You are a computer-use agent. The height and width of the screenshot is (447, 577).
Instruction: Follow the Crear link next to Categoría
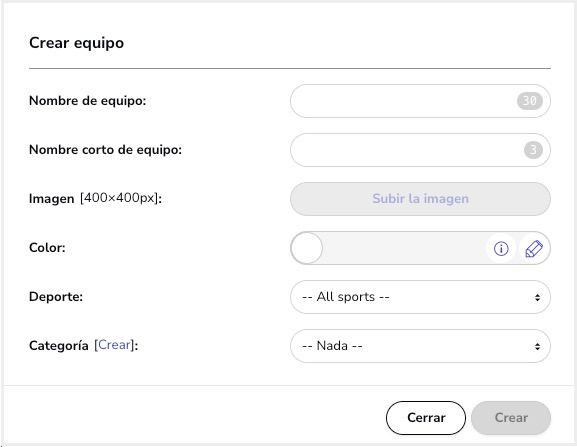coord(114,345)
